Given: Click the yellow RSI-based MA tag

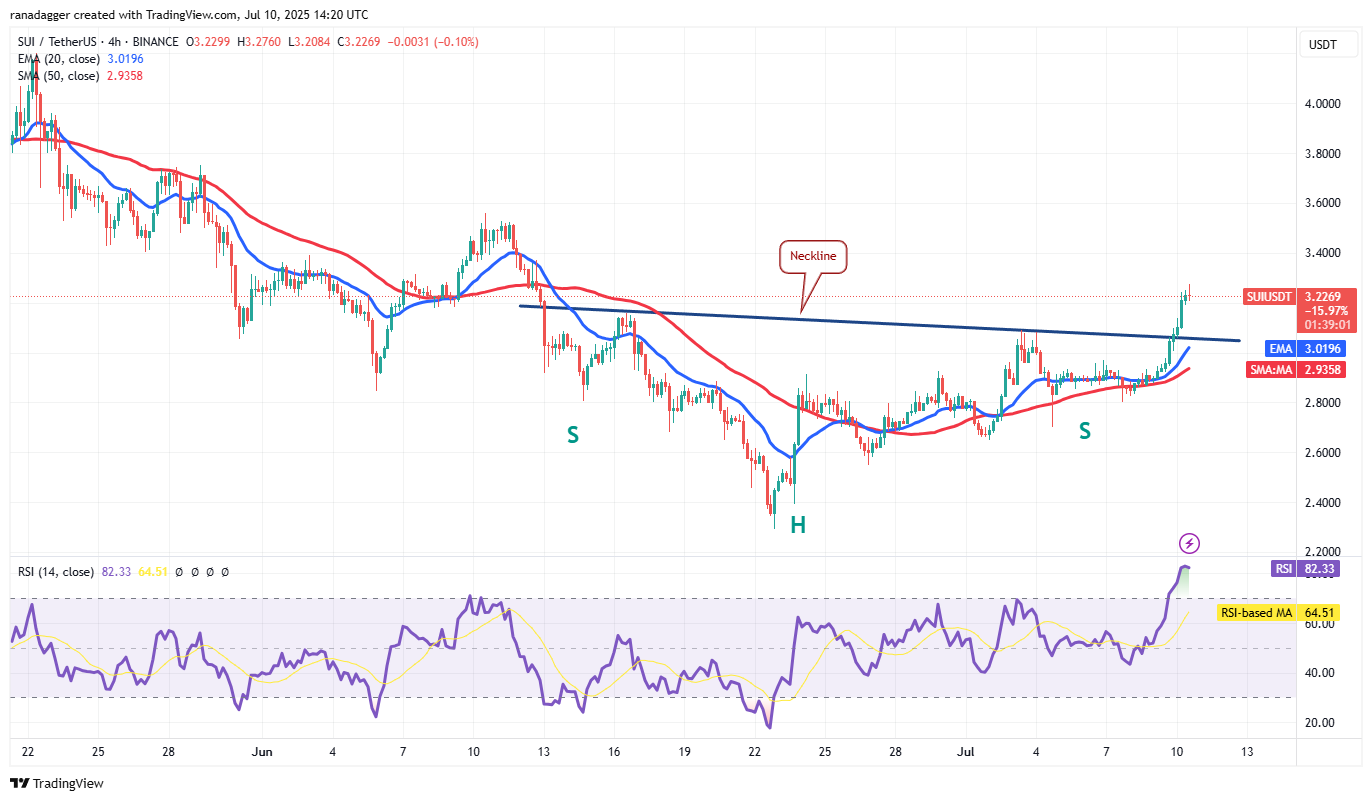Looking at the screenshot, I should pyautogui.click(x=1277, y=613).
